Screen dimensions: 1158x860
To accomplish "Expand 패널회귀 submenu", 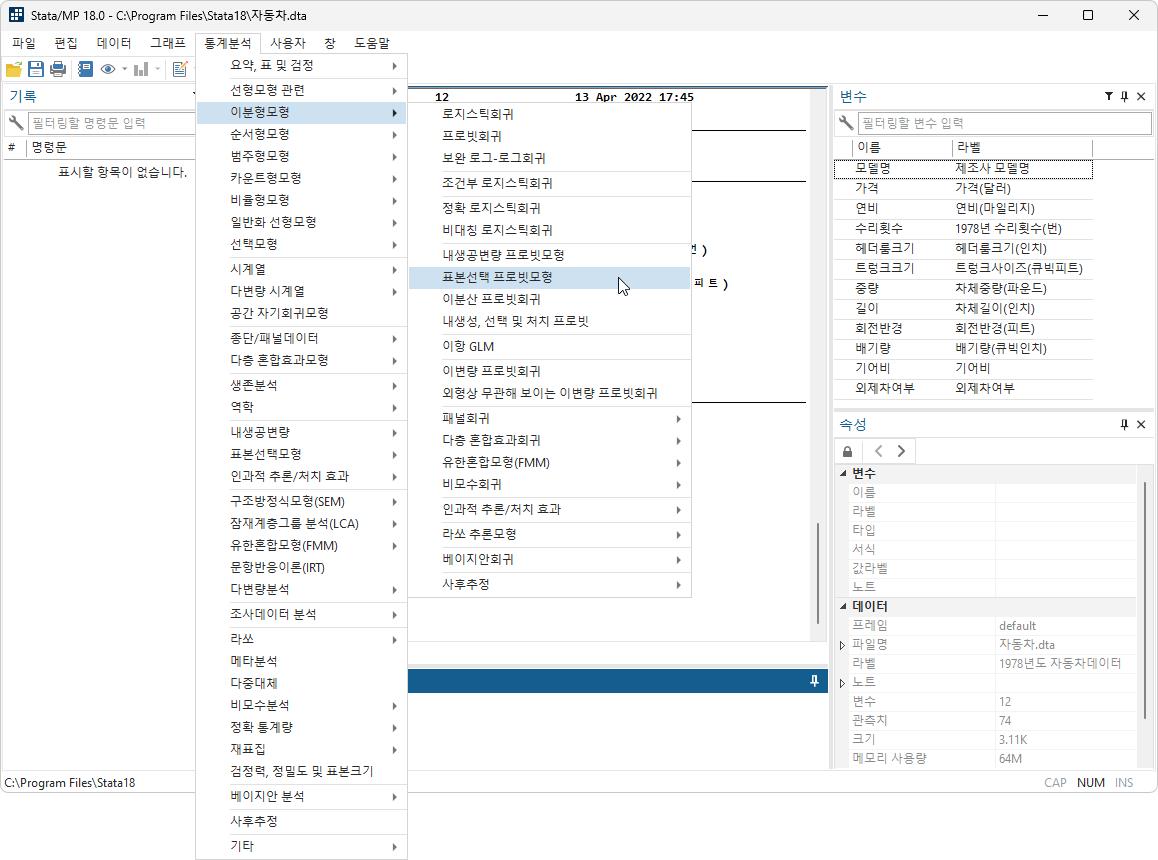I will (549, 418).
